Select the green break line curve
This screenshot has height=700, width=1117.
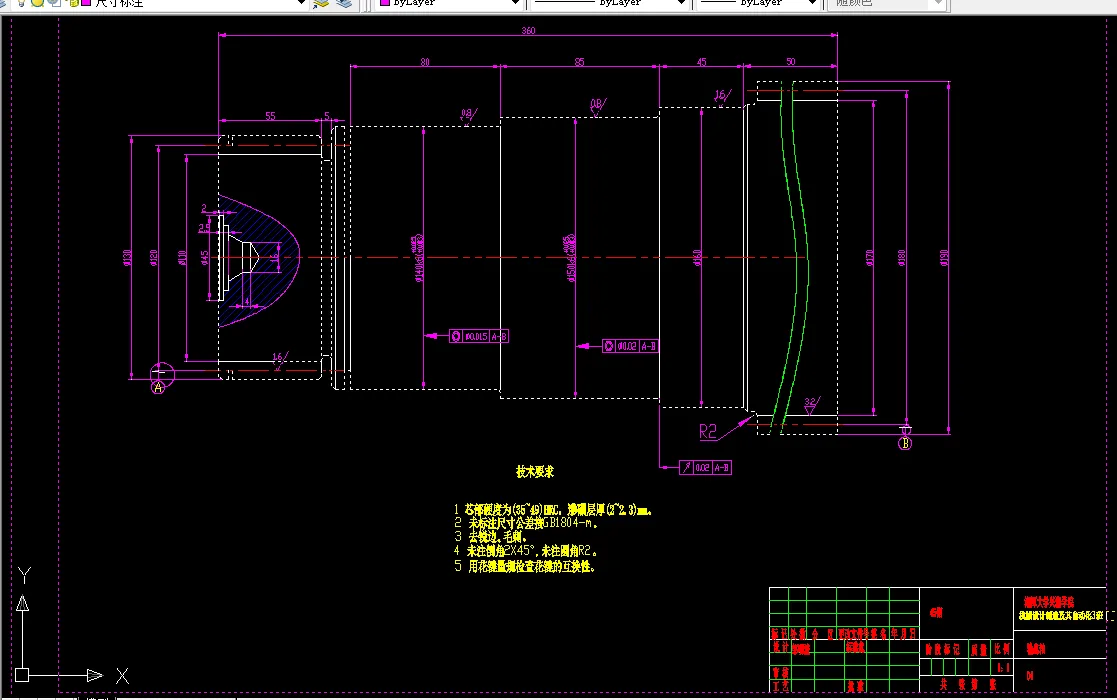coord(794,256)
